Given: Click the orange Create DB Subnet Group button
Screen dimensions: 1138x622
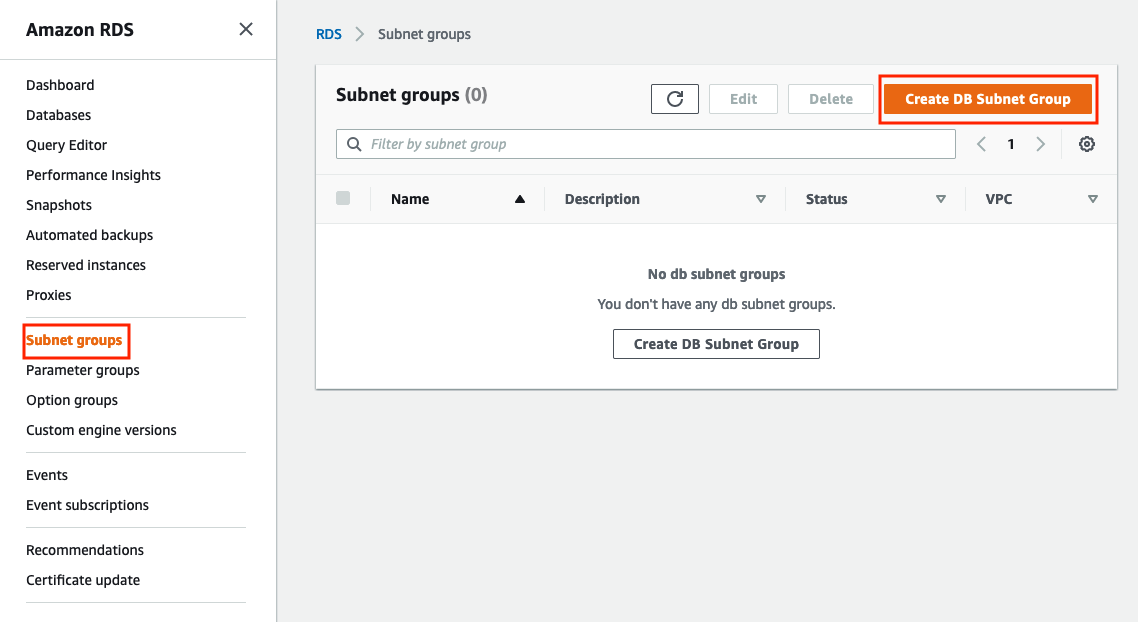Looking at the screenshot, I should [987, 99].
